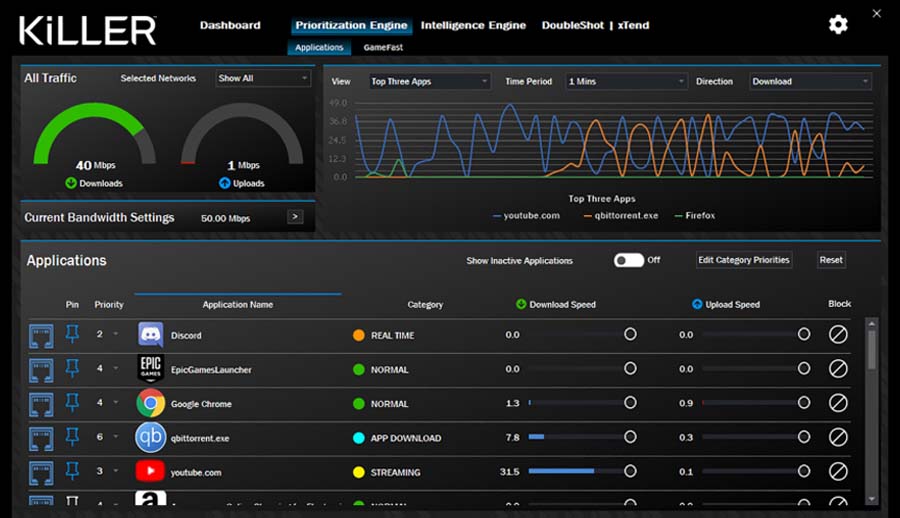Image resolution: width=900 pixels, height=518 pixels.
Task: Block Discord traffic
Action: (x=838, y=334)
